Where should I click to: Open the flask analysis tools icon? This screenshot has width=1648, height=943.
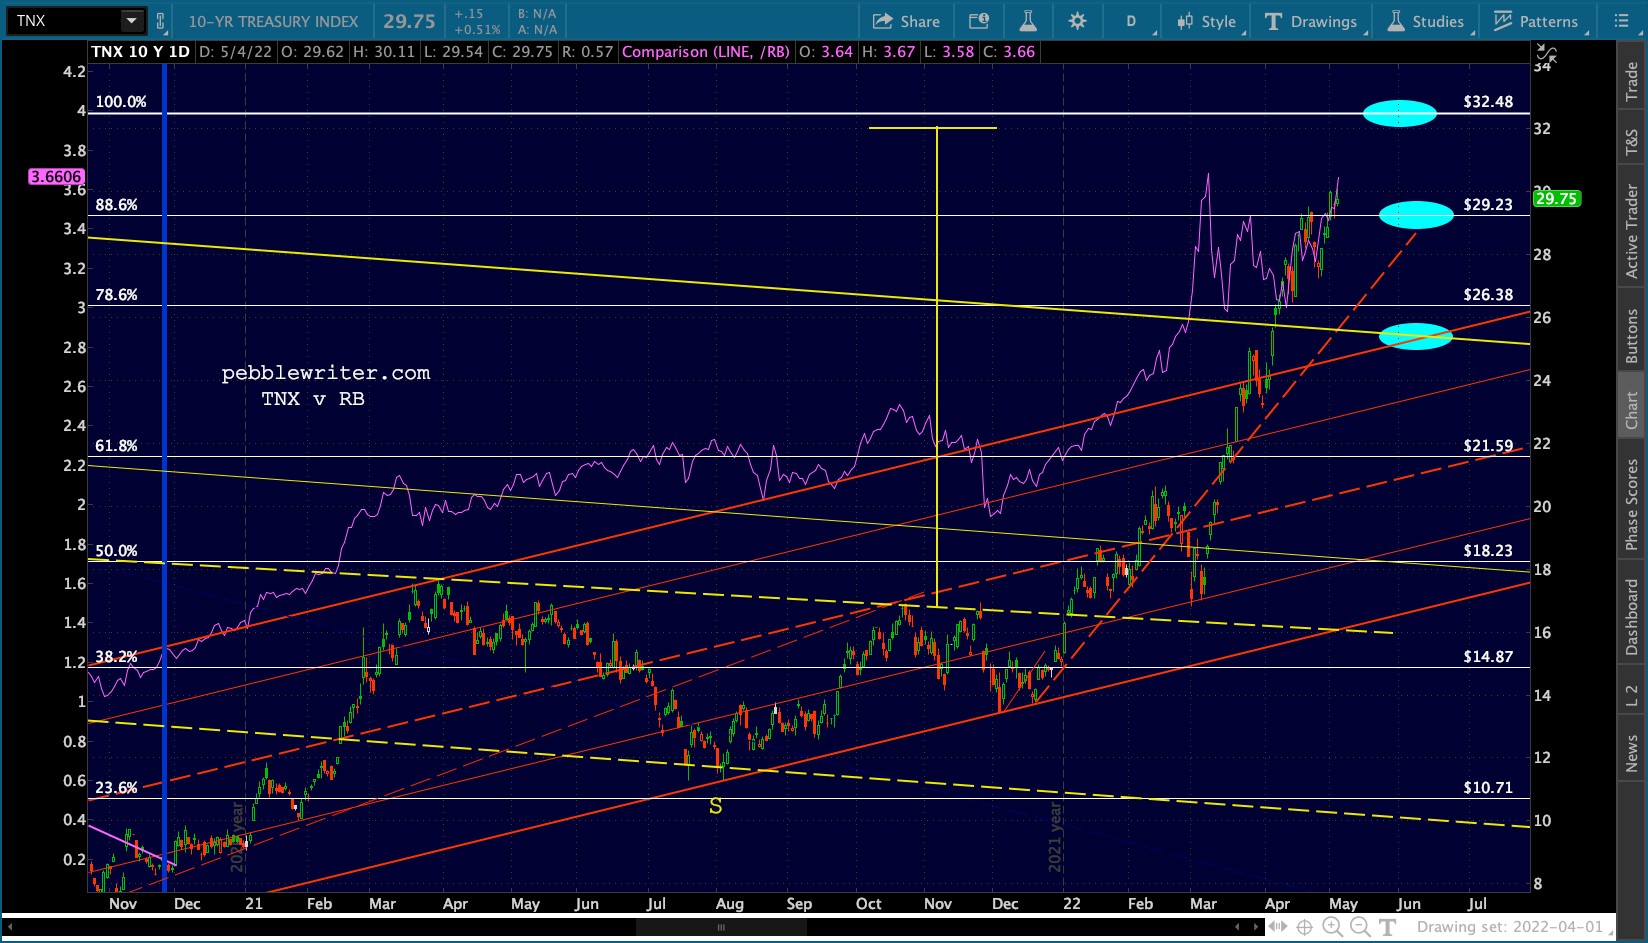[1028, 21]
